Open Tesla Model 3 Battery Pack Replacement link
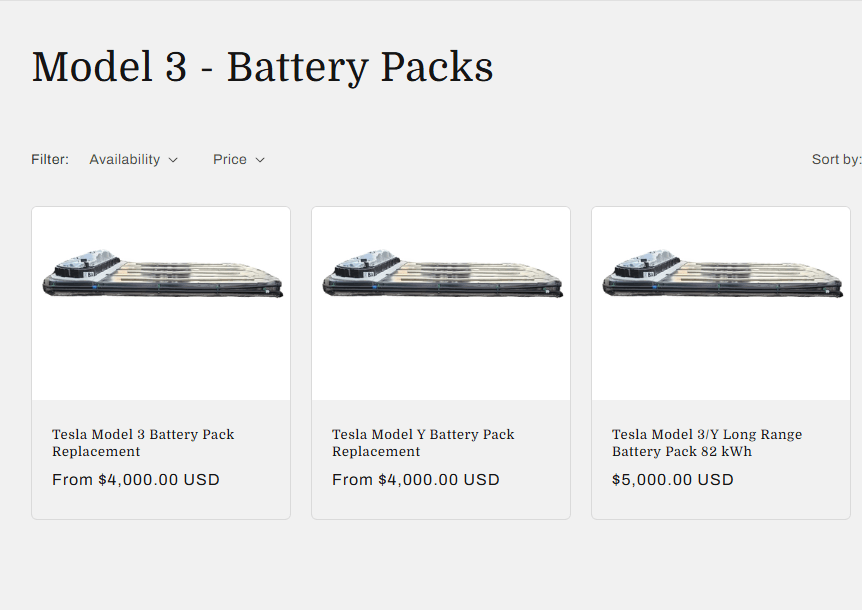Viewport: 862px width, 610px height. pos(143,443)
